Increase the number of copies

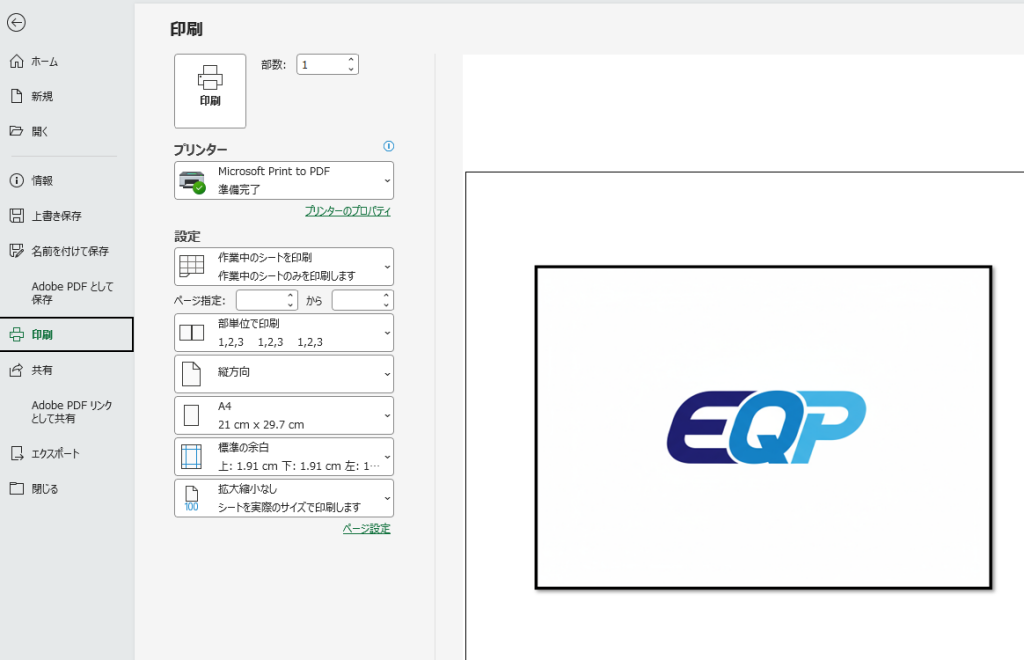351,60
